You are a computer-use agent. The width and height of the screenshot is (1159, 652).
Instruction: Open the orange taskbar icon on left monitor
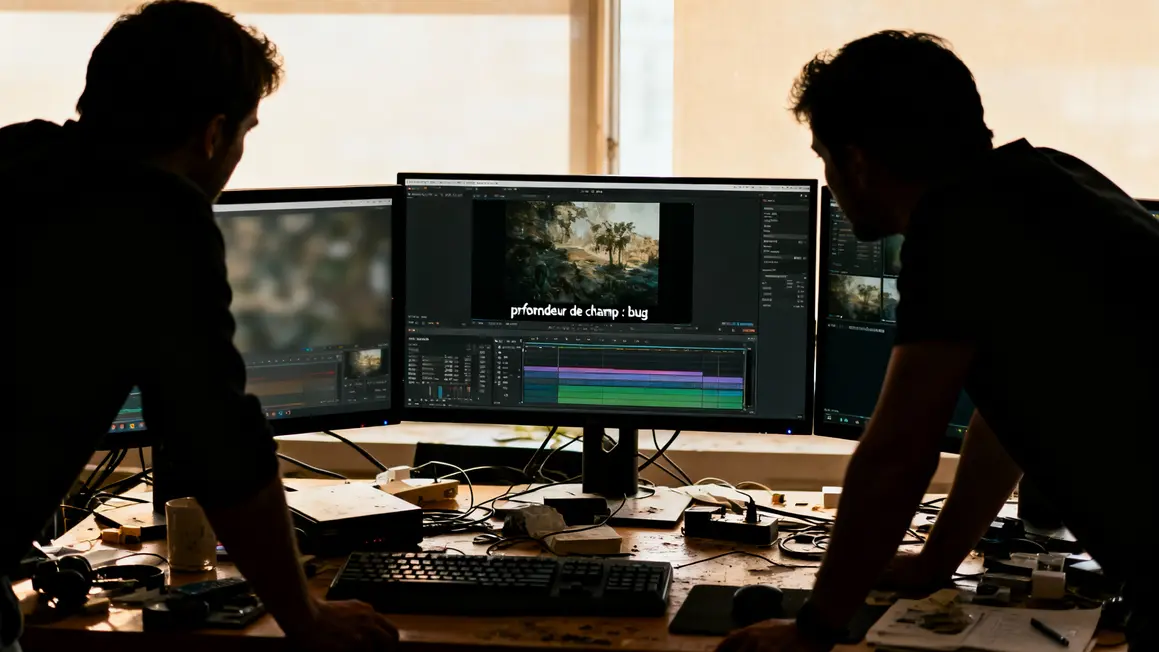point(273,414)
